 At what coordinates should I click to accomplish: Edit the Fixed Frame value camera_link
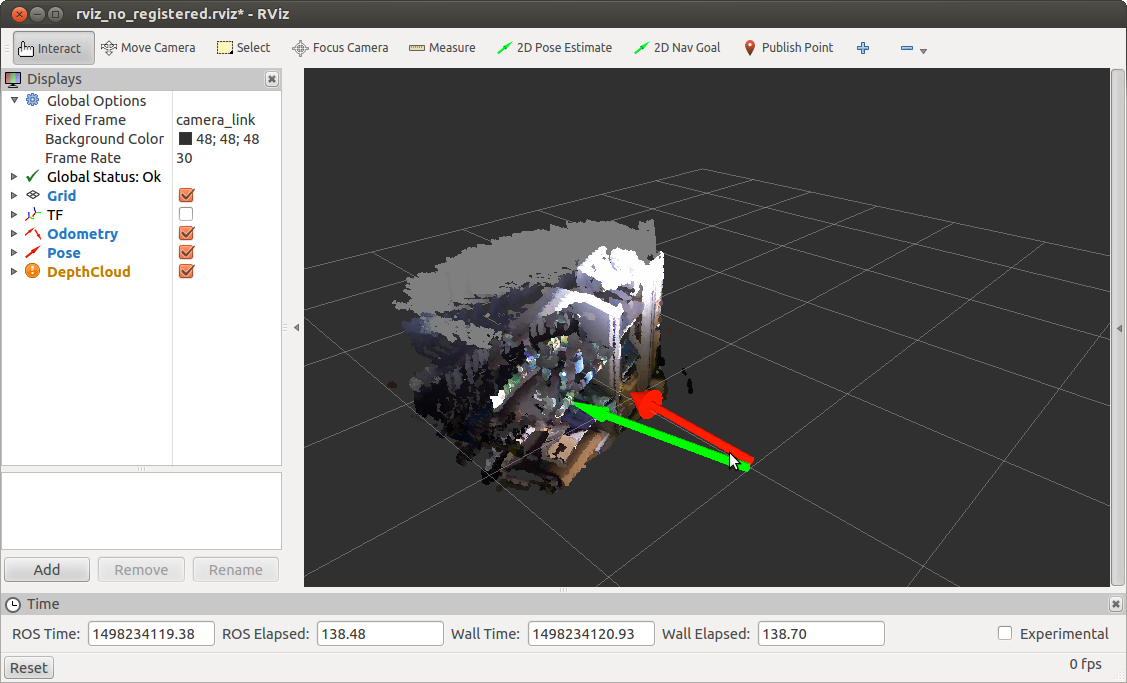[216, 120]
